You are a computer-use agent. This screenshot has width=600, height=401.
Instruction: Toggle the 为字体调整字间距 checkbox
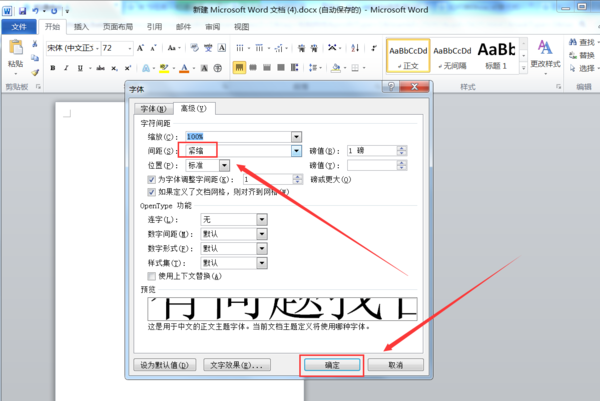click(x=152, y=179)
